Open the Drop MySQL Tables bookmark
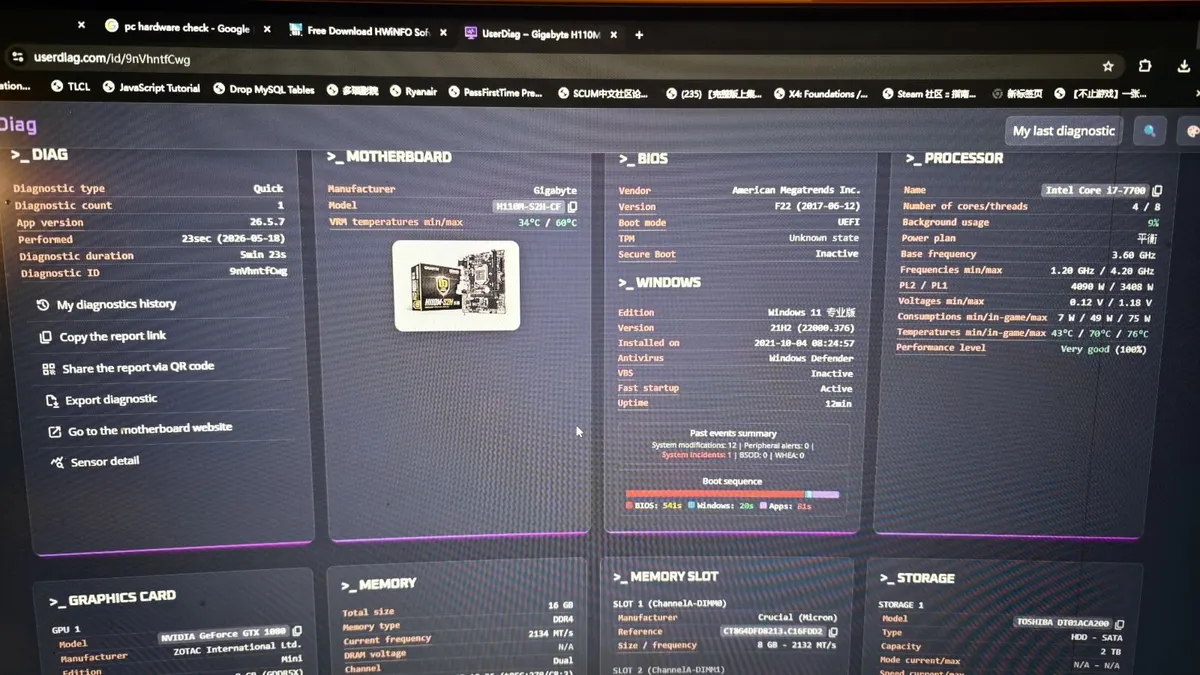 click(264, 89)
